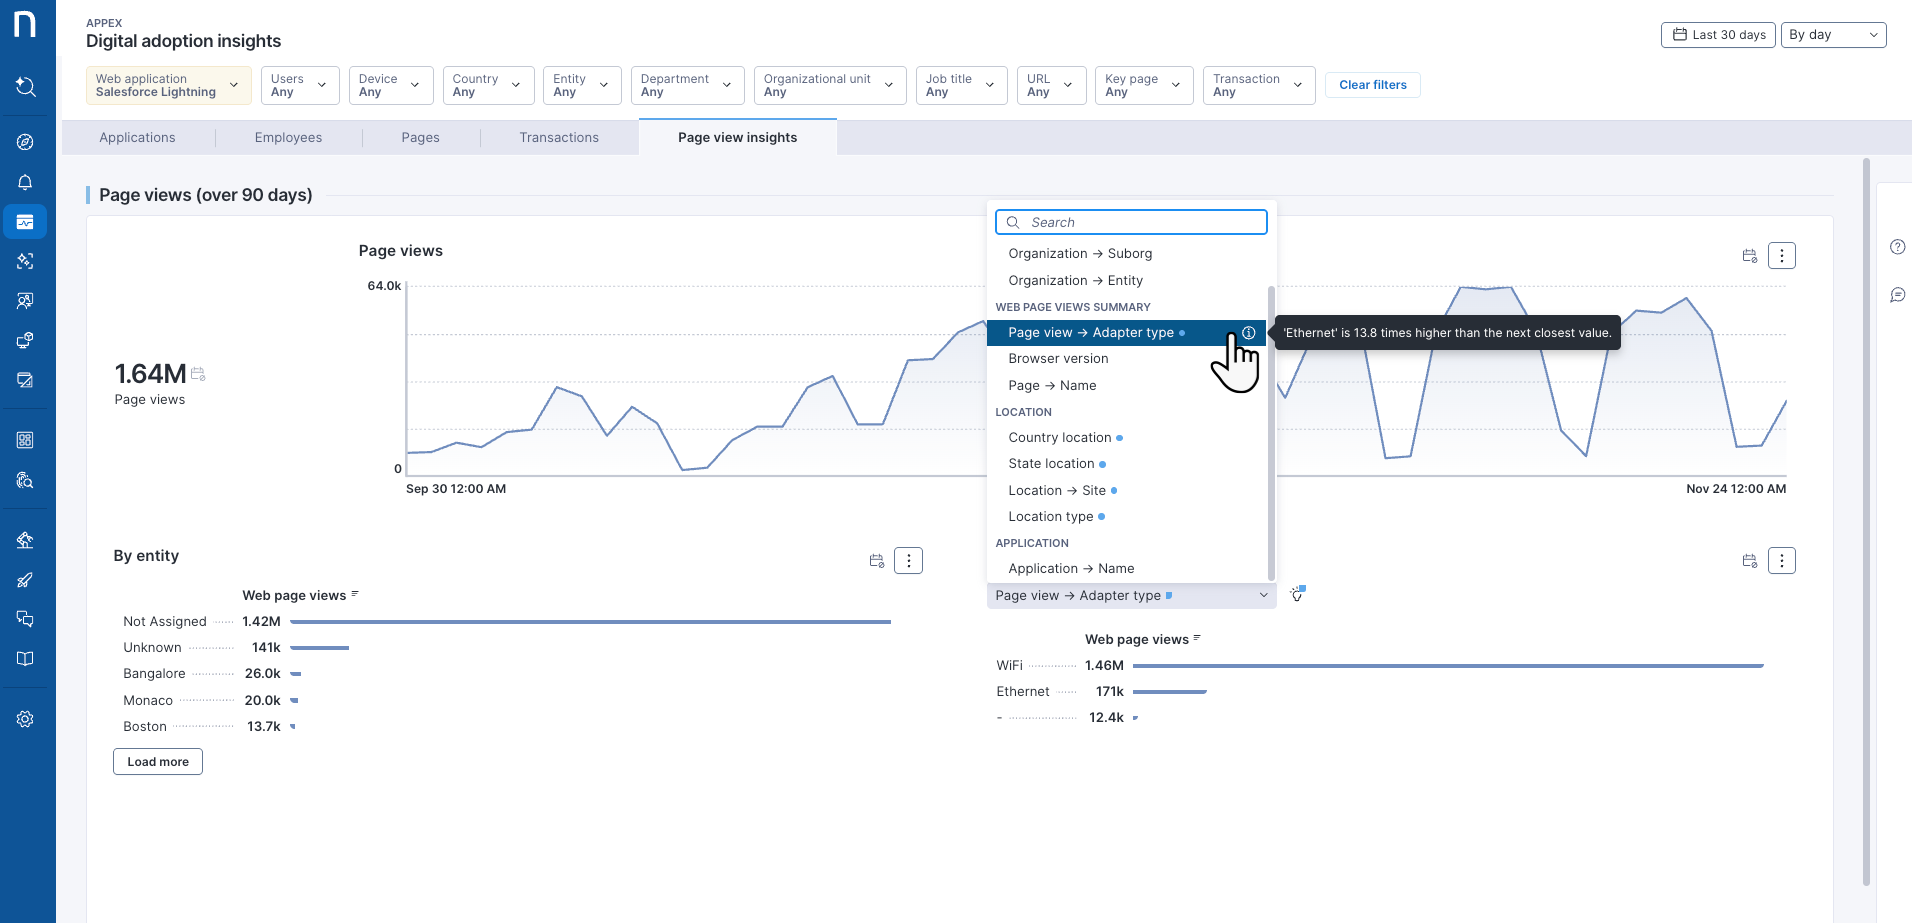Open settings gear icon in sidebar

(26, 719)
